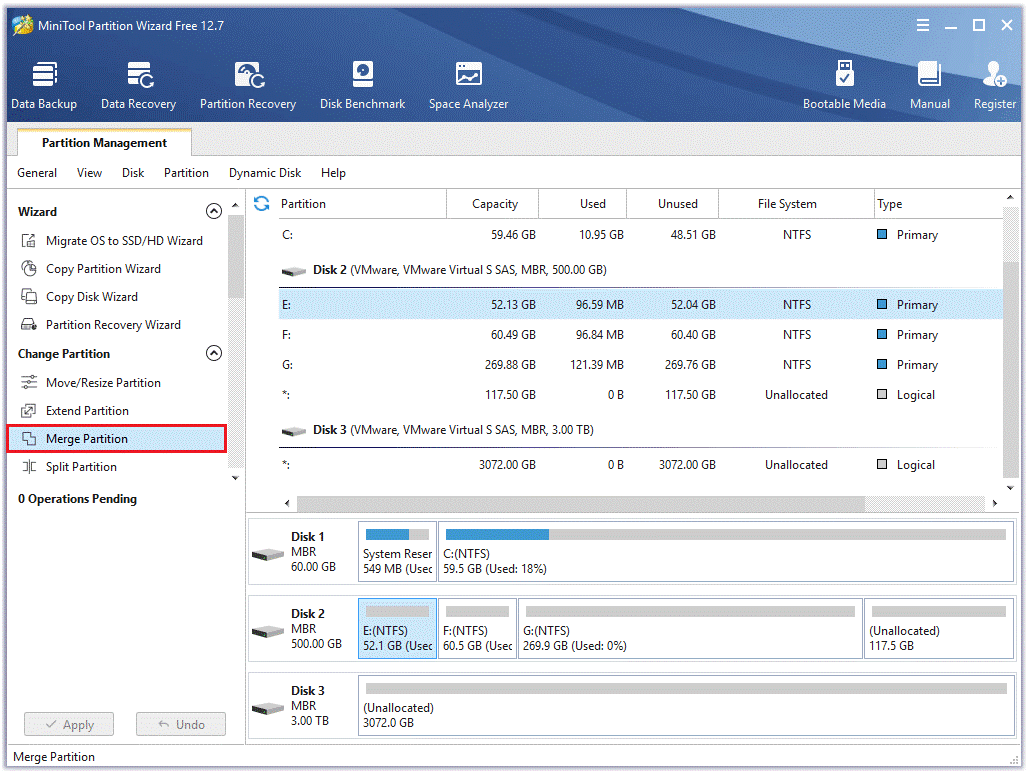Launch Data Recovery from the toolbar
This screenshot has width=1030, height=775.
coord(138,85)
